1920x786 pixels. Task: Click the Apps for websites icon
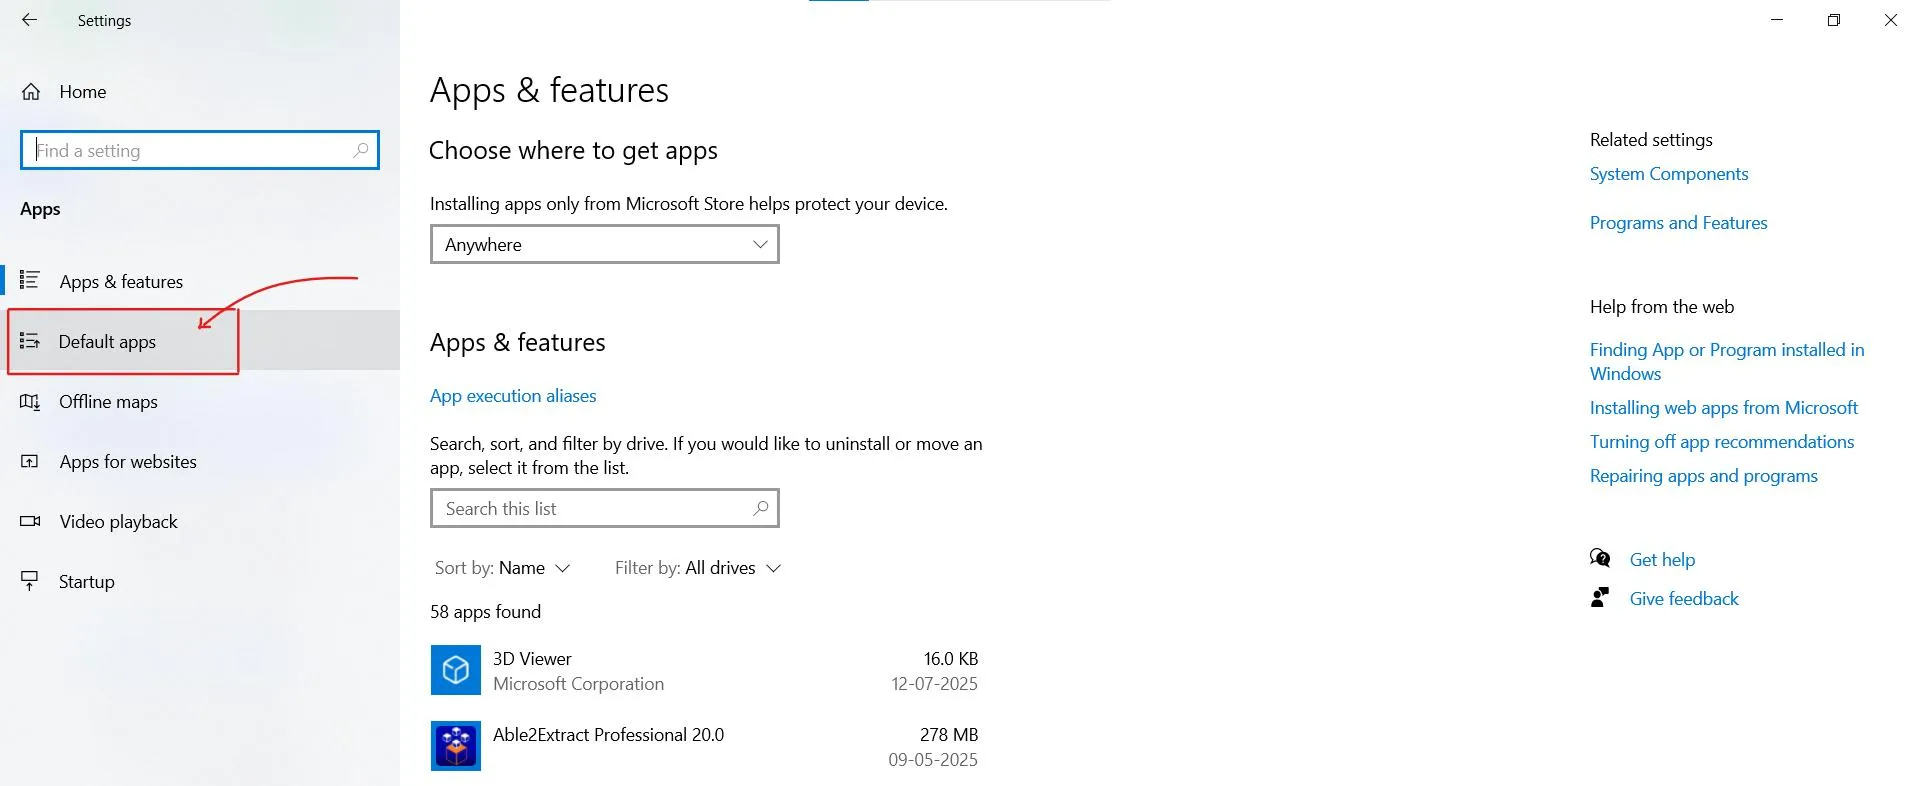point(30,461)
